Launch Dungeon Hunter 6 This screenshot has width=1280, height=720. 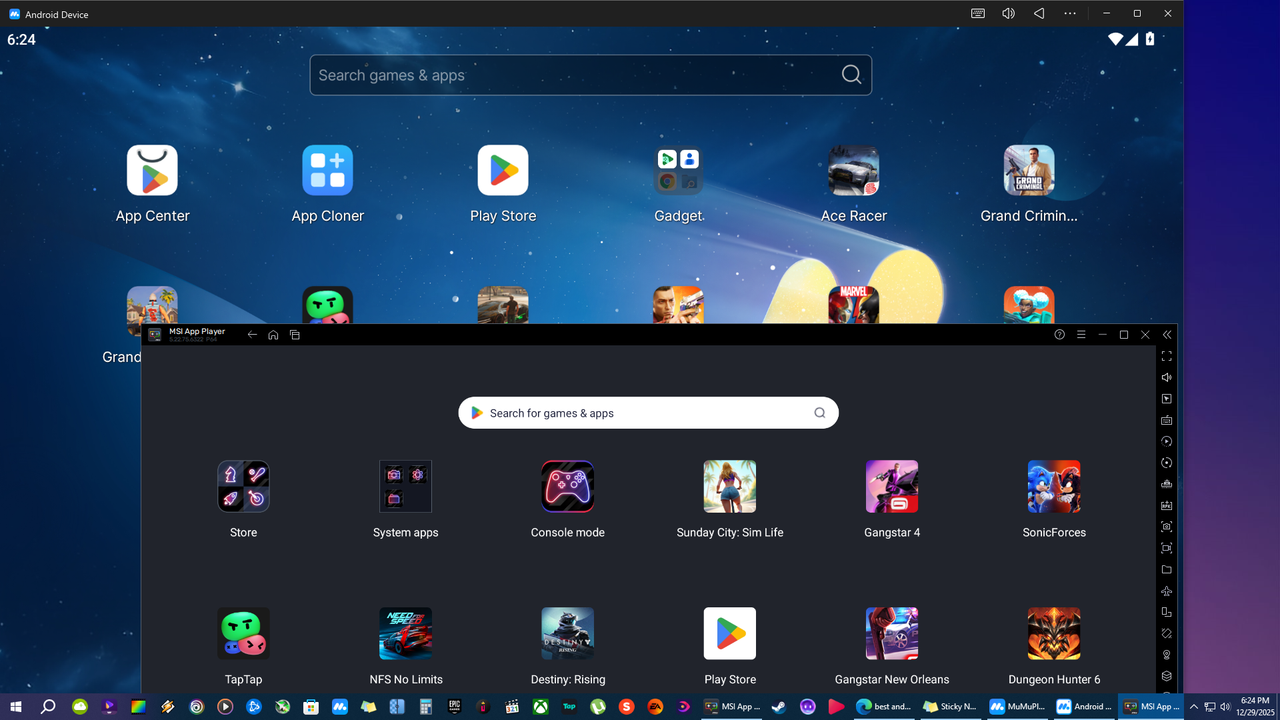tap(1054, 633)
